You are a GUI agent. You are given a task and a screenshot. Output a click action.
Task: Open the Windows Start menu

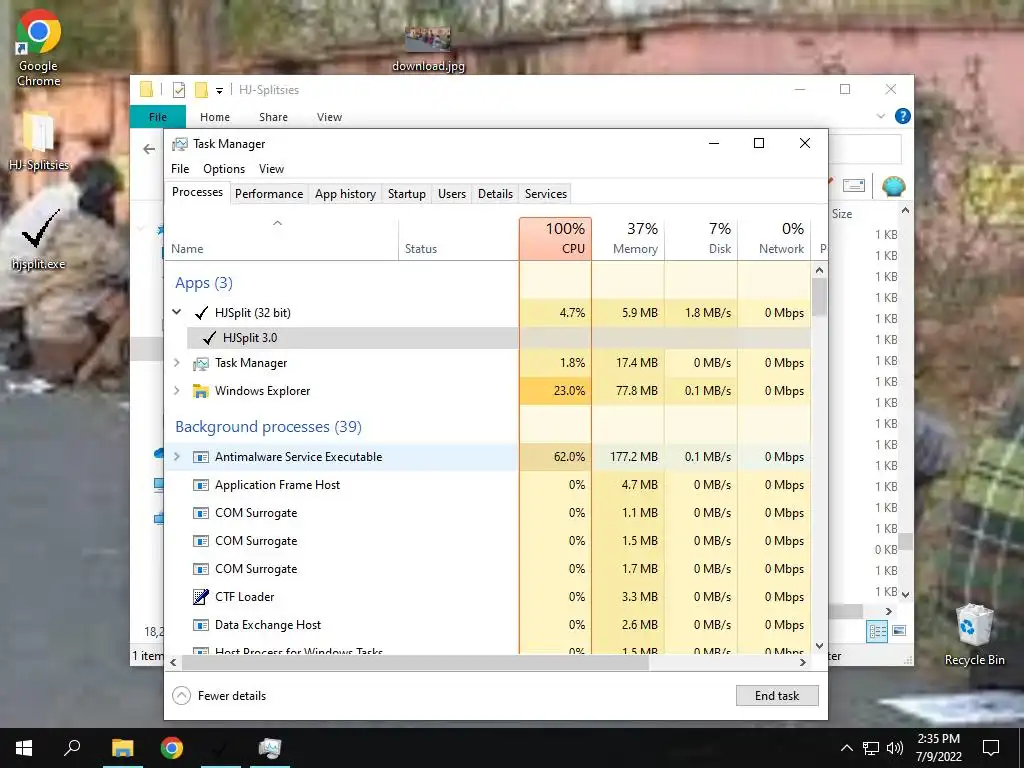24,748
